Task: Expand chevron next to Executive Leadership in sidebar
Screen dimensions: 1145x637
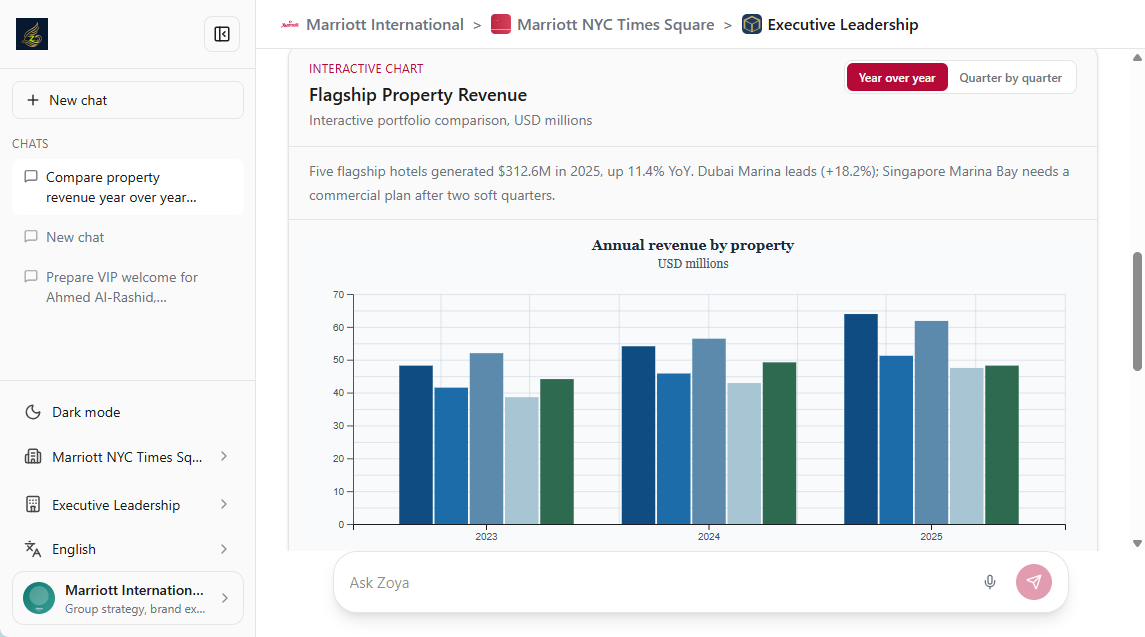Action: point(224,505)
